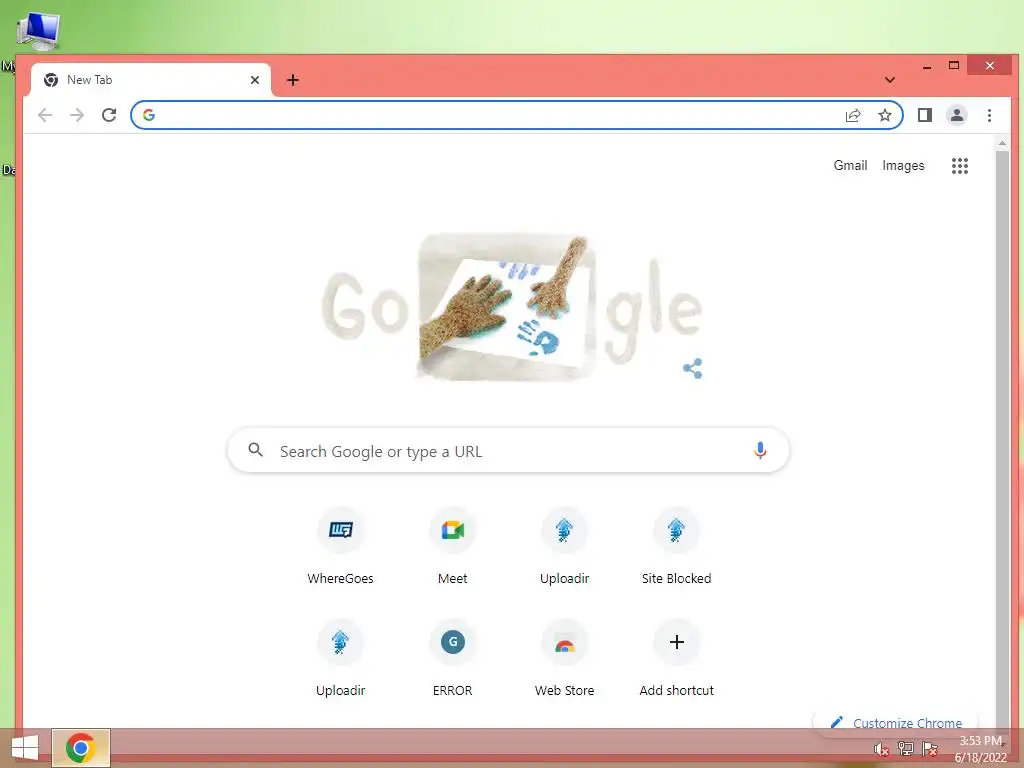Reload the current page

[x=109, y=116]
